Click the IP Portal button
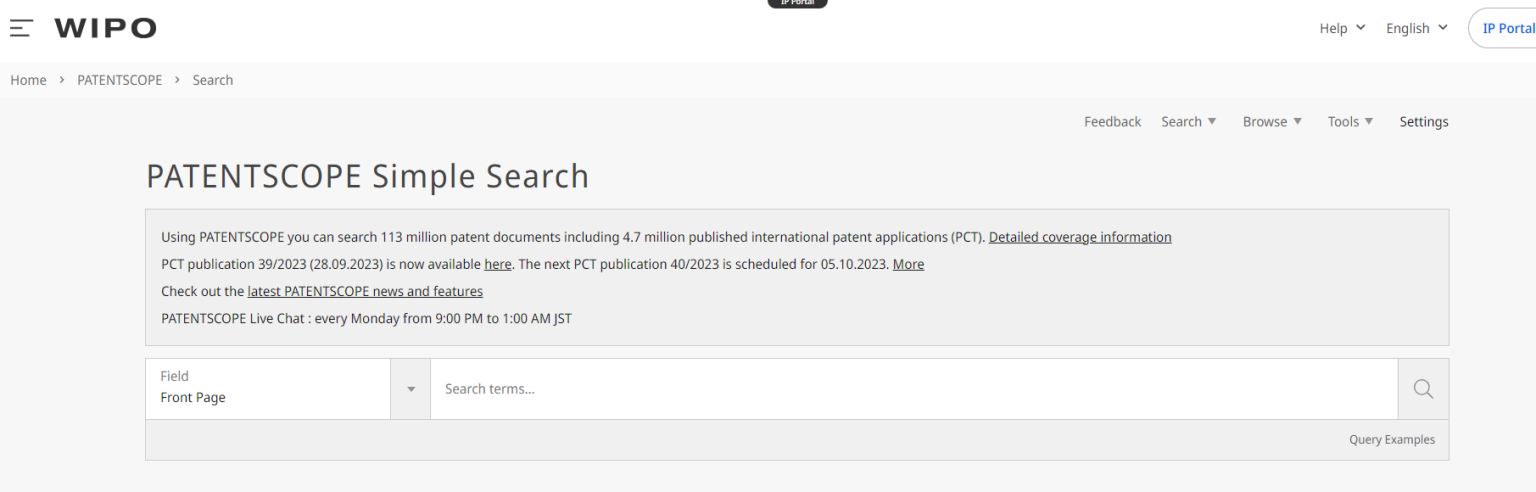The height and width of the screenshot is (492, 1536). pyautogui.click(x=1507, y=28)
